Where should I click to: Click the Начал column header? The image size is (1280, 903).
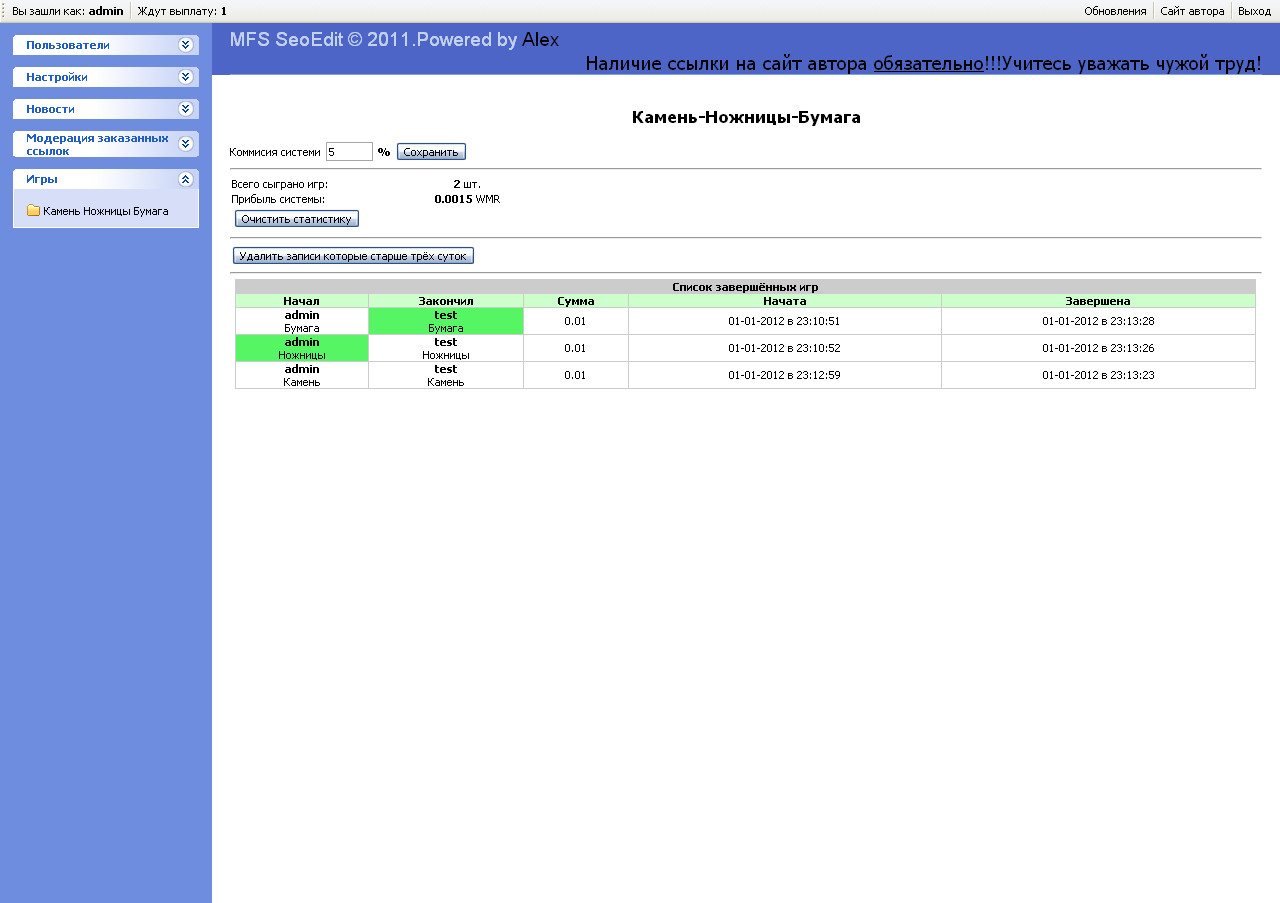[x=301, y=301]
